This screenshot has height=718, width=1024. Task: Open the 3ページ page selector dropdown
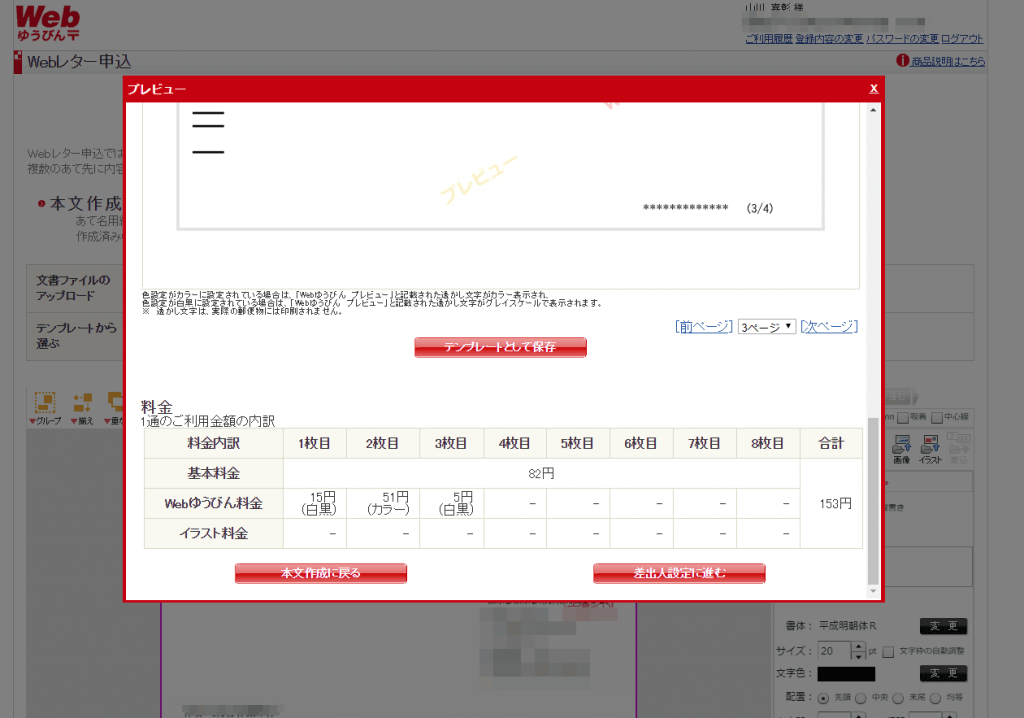(x=767, y=327)
